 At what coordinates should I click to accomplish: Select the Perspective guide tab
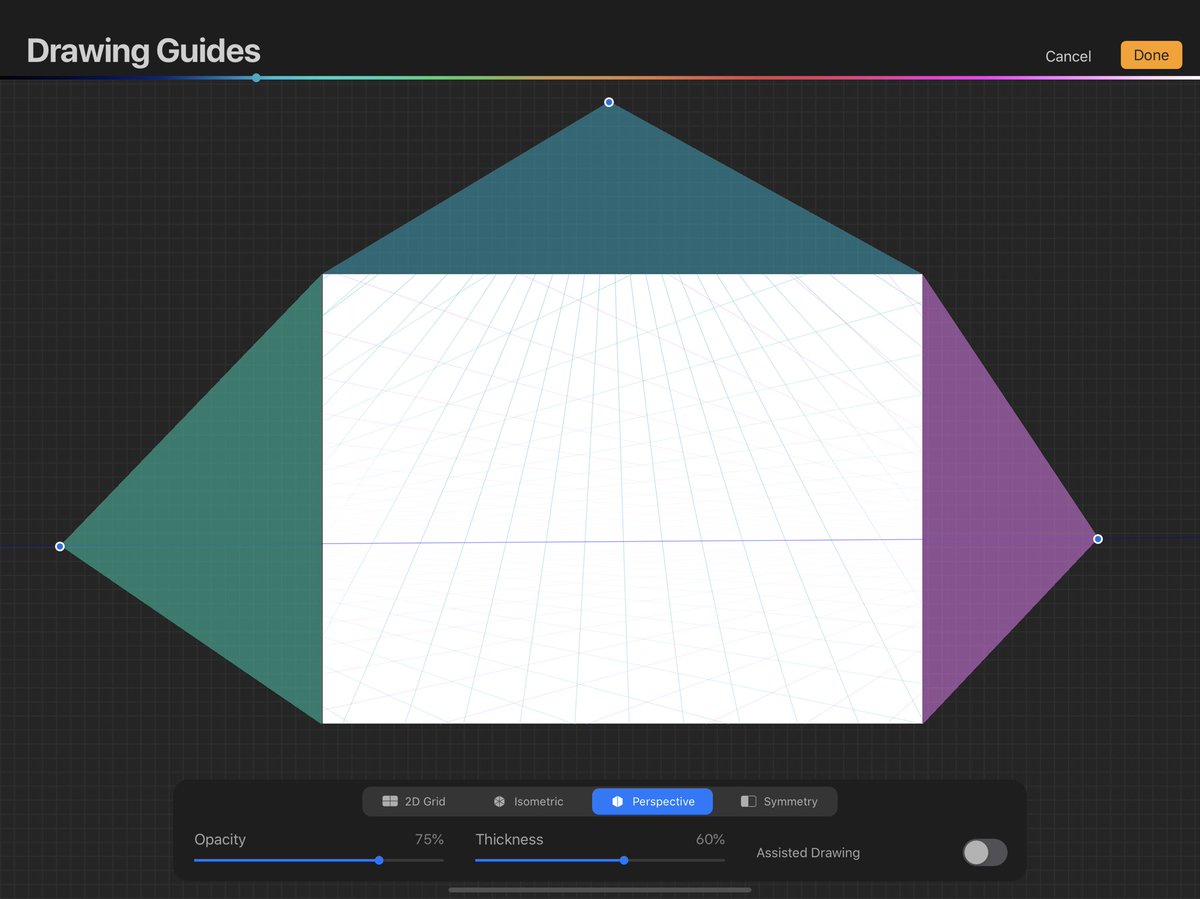pyautogui.click(x=652, y=802)
